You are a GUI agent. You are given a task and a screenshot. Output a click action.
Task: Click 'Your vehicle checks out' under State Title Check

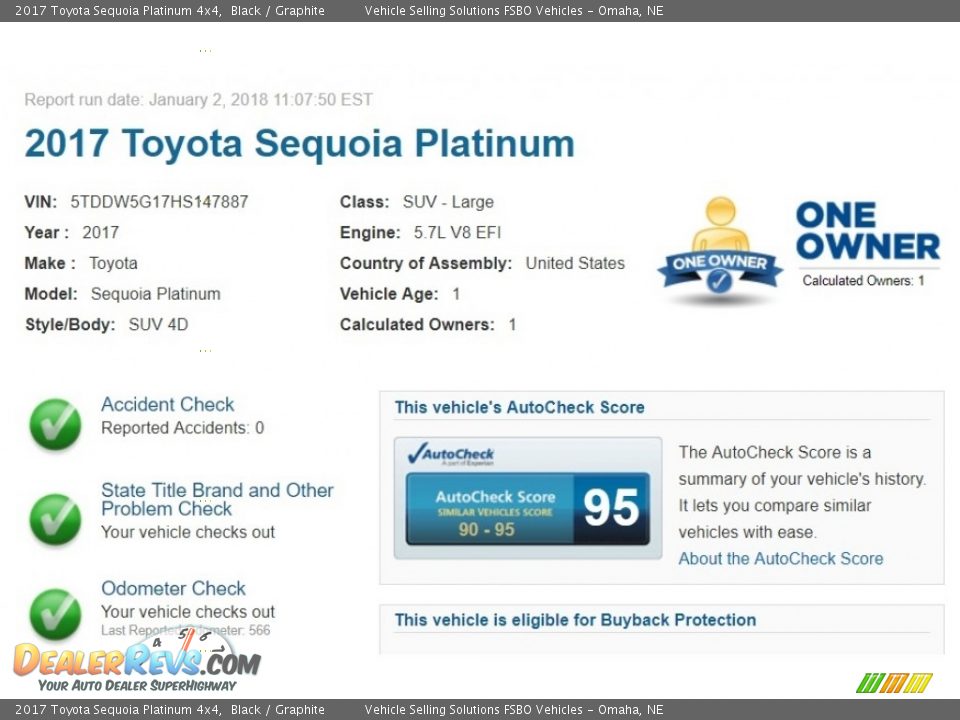188,532
